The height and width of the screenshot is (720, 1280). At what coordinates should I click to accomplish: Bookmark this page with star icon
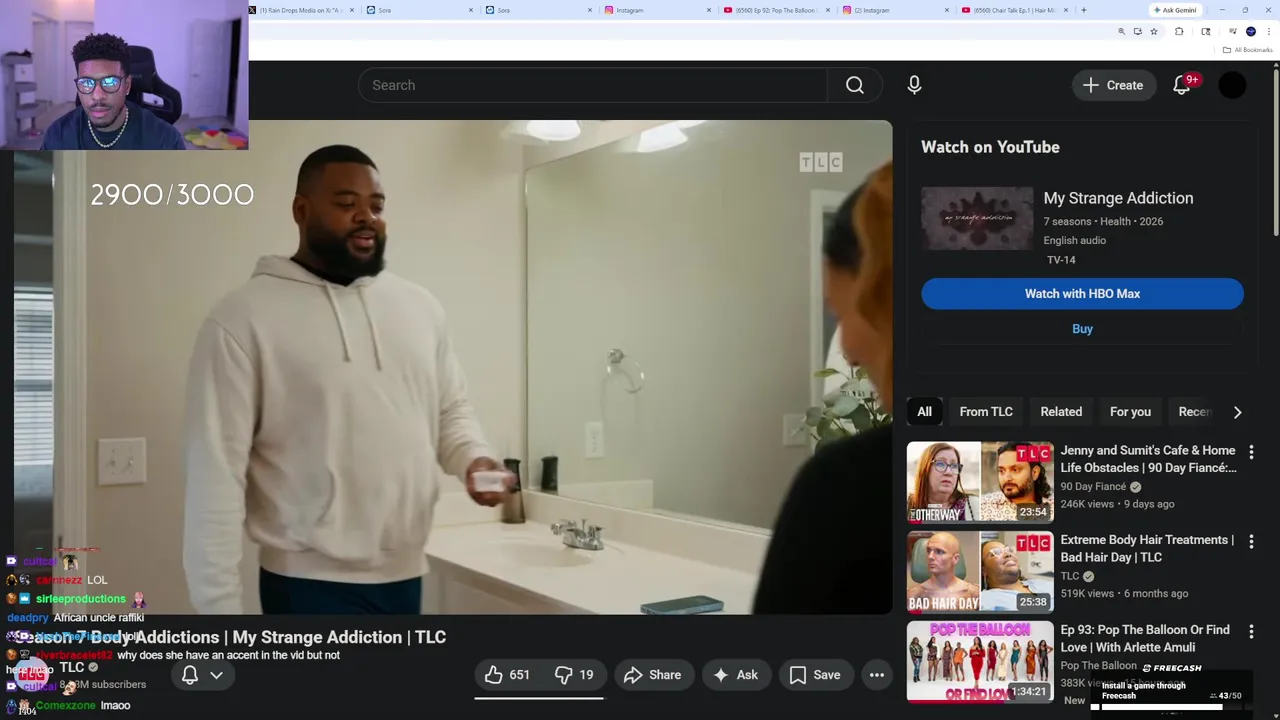click(x=1154, y=32)
